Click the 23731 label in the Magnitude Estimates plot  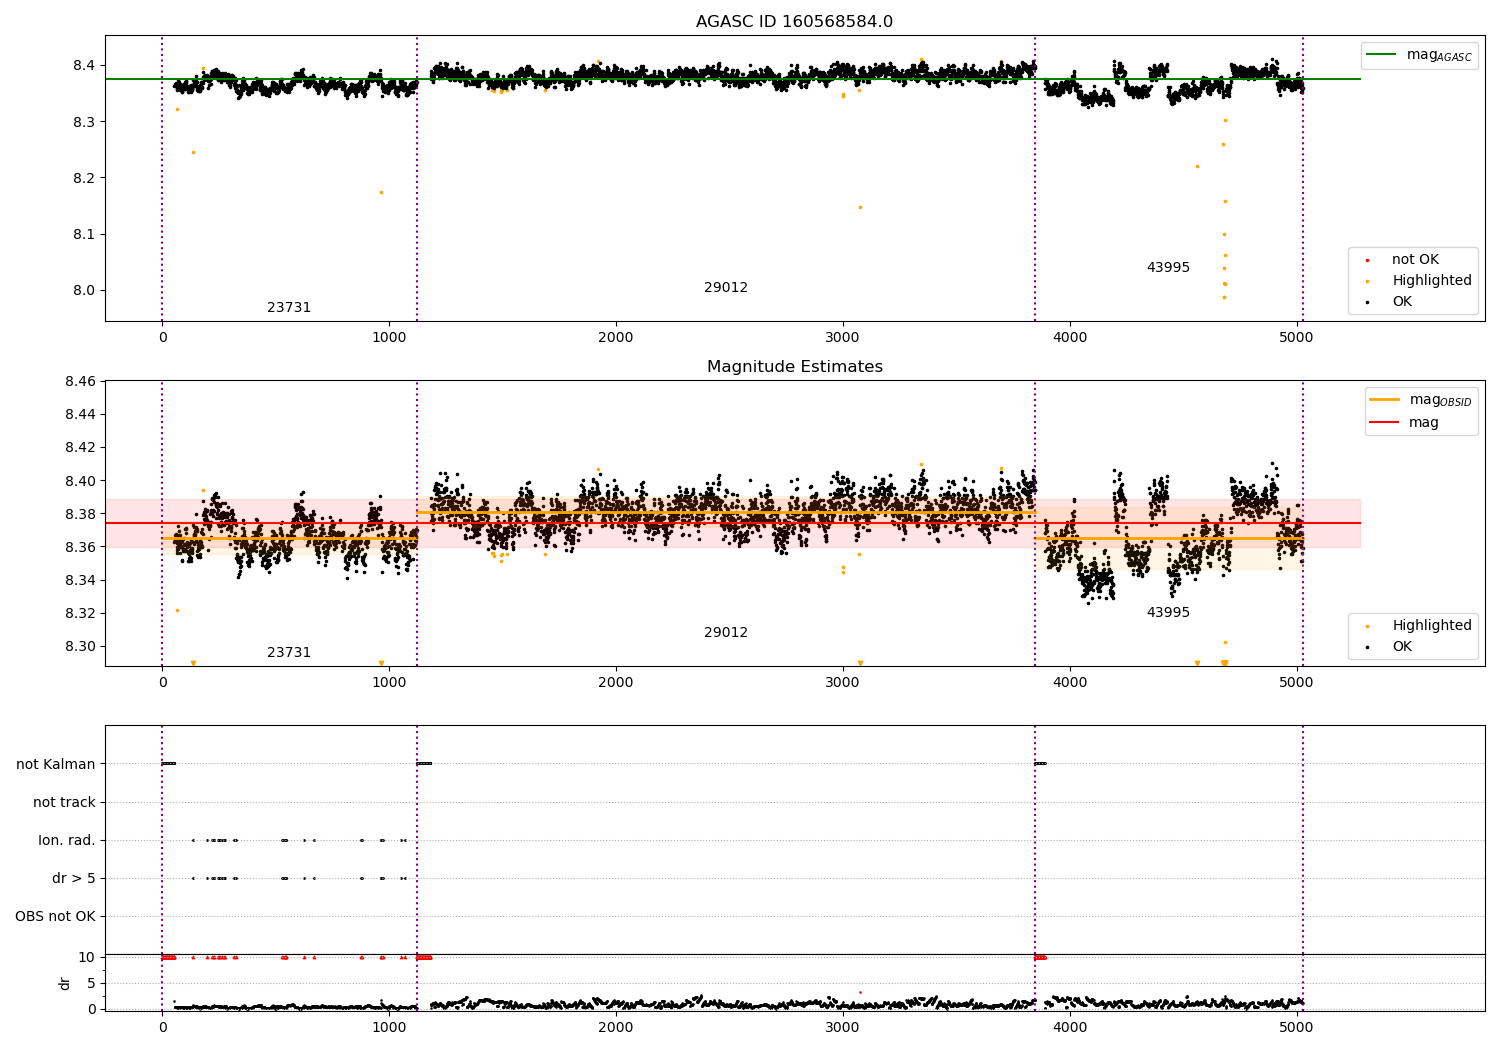(289, 653)
